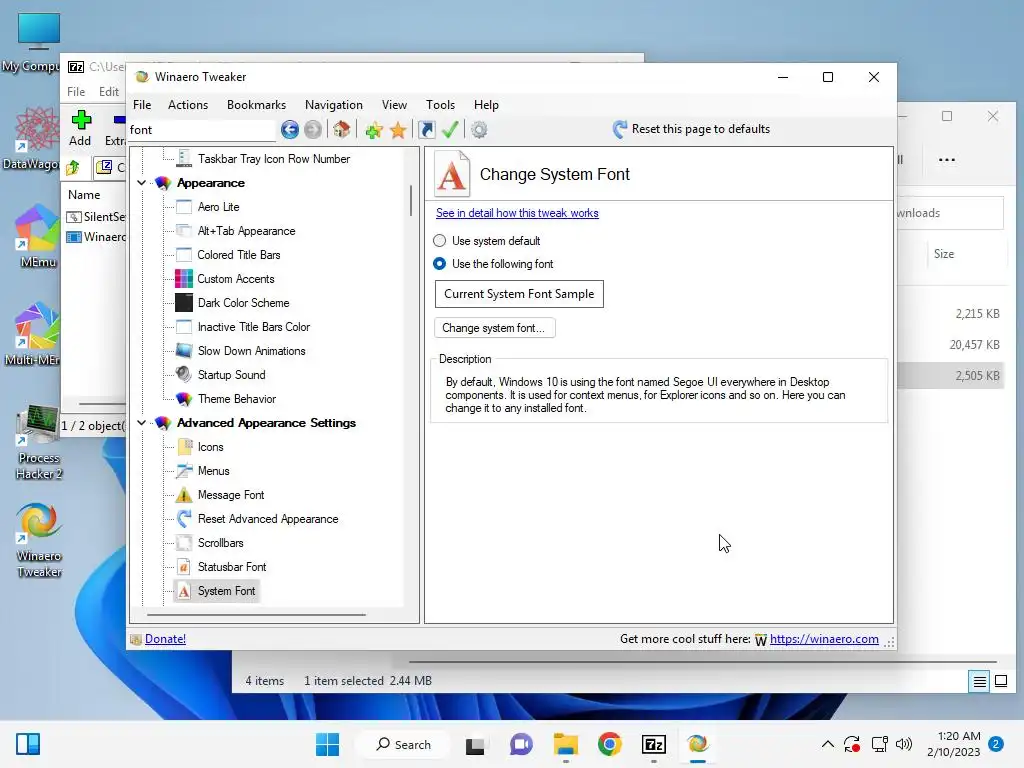Open the bookmarks star icon
The width and height of the screenshot is (1024, 768).
coord(398,129)
